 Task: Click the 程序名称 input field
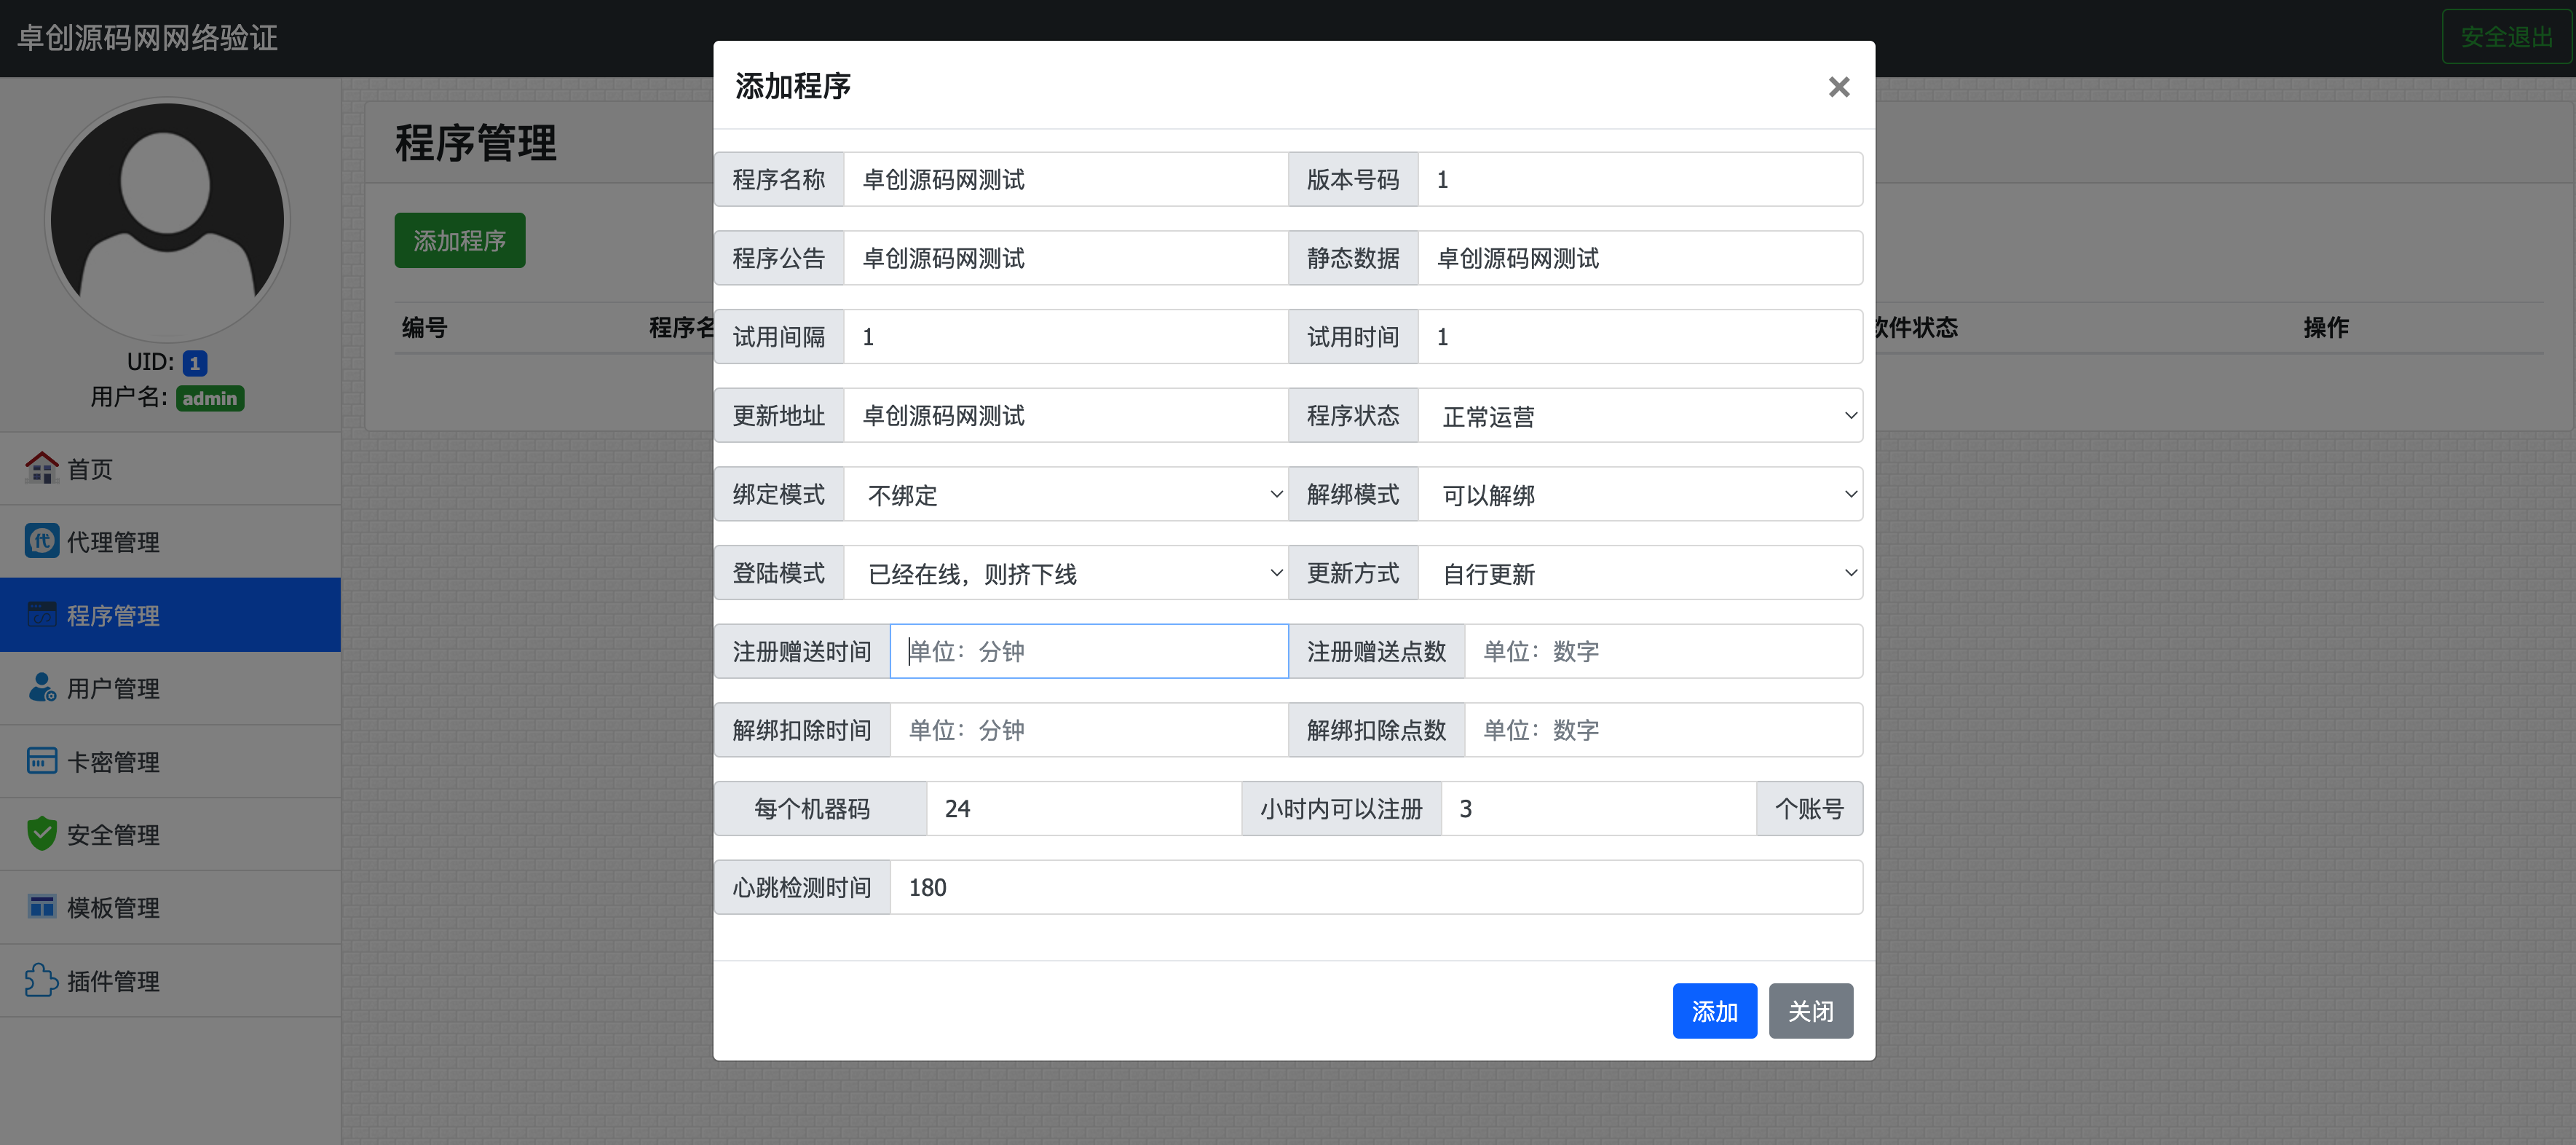[1066, 179]
